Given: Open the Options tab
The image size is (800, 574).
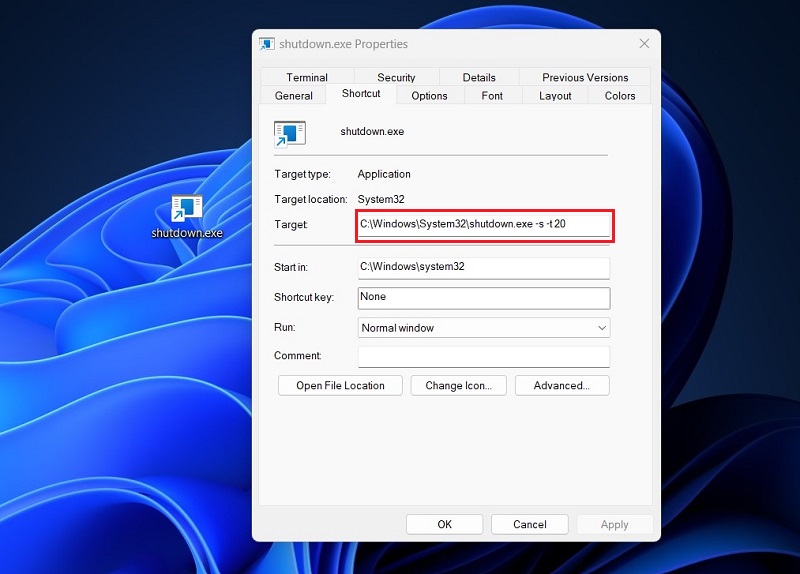Looking at the screenshot, I should point(430,95).
